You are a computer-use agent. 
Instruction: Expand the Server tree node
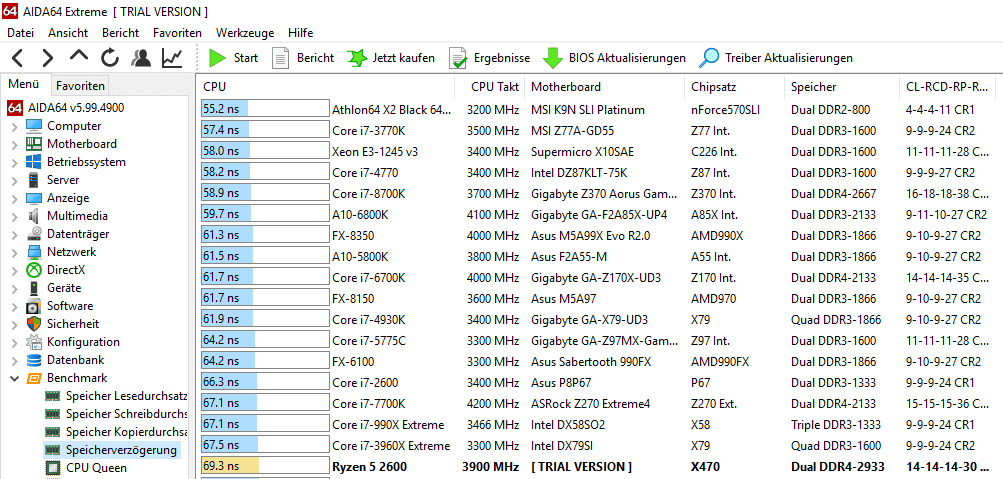point(15,180)
